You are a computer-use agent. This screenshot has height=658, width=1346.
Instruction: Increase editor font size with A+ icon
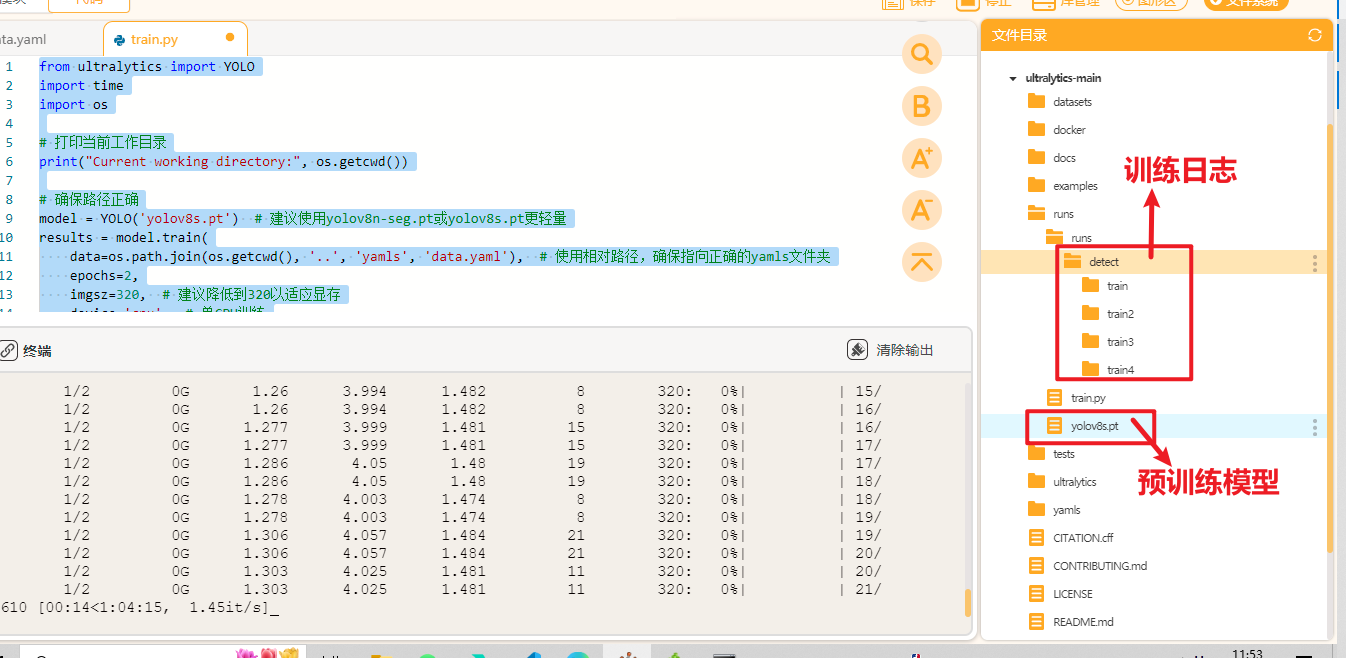[922, 158]
